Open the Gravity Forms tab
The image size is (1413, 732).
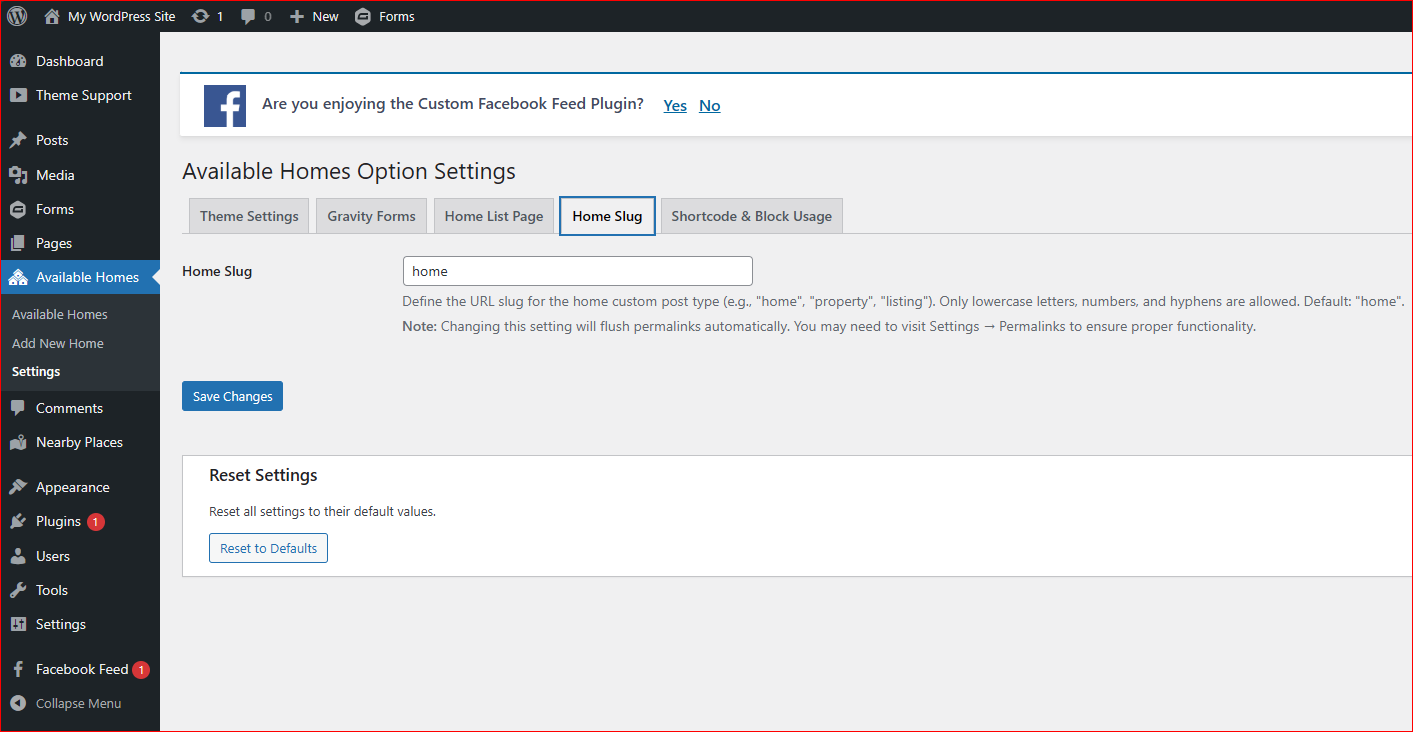[372, 216]
